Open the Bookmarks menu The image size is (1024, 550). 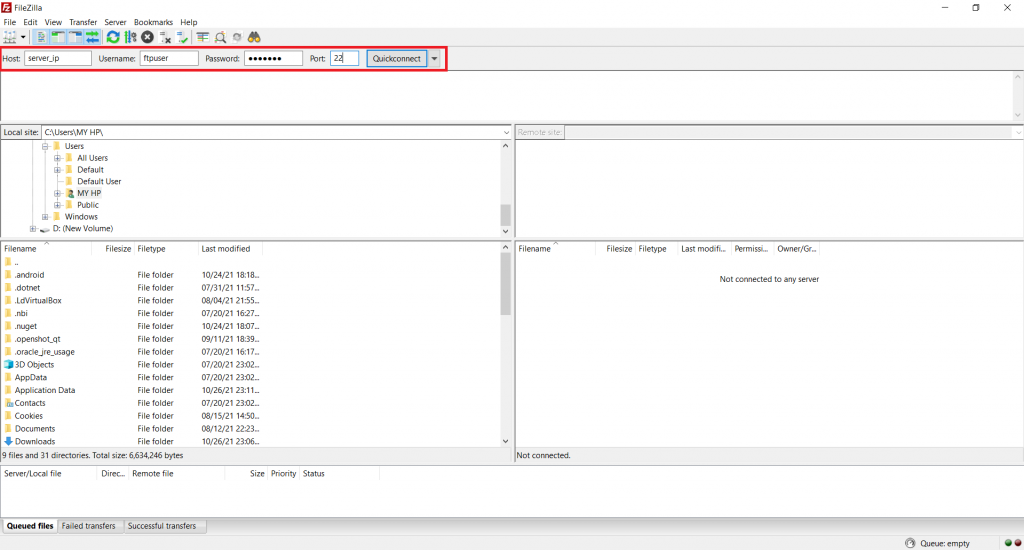153,22
